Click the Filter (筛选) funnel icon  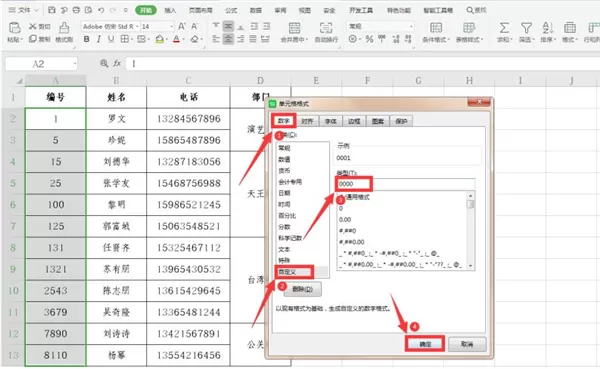tap(527, 28)
